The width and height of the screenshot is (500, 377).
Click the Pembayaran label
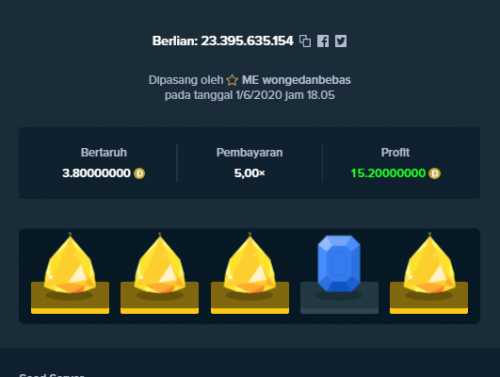pos(249,153)
